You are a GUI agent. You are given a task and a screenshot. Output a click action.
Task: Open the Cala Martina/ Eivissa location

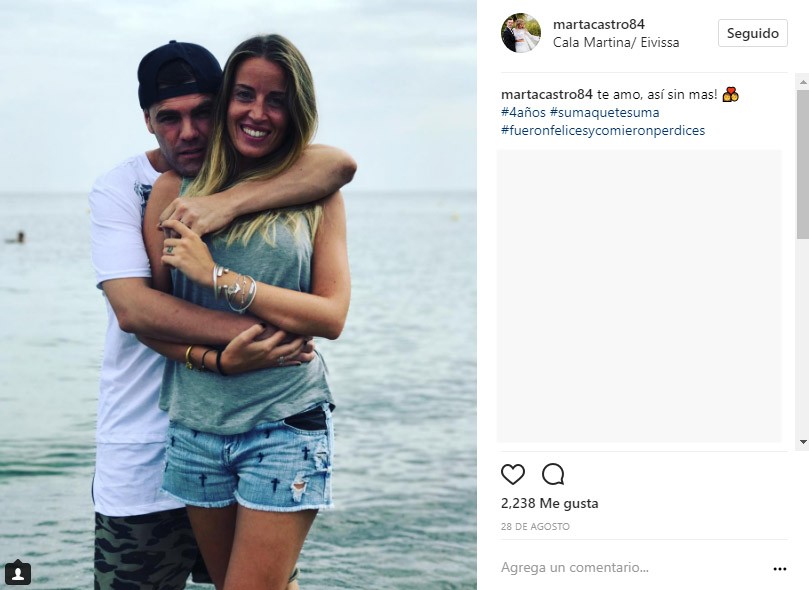coord(616,42)
